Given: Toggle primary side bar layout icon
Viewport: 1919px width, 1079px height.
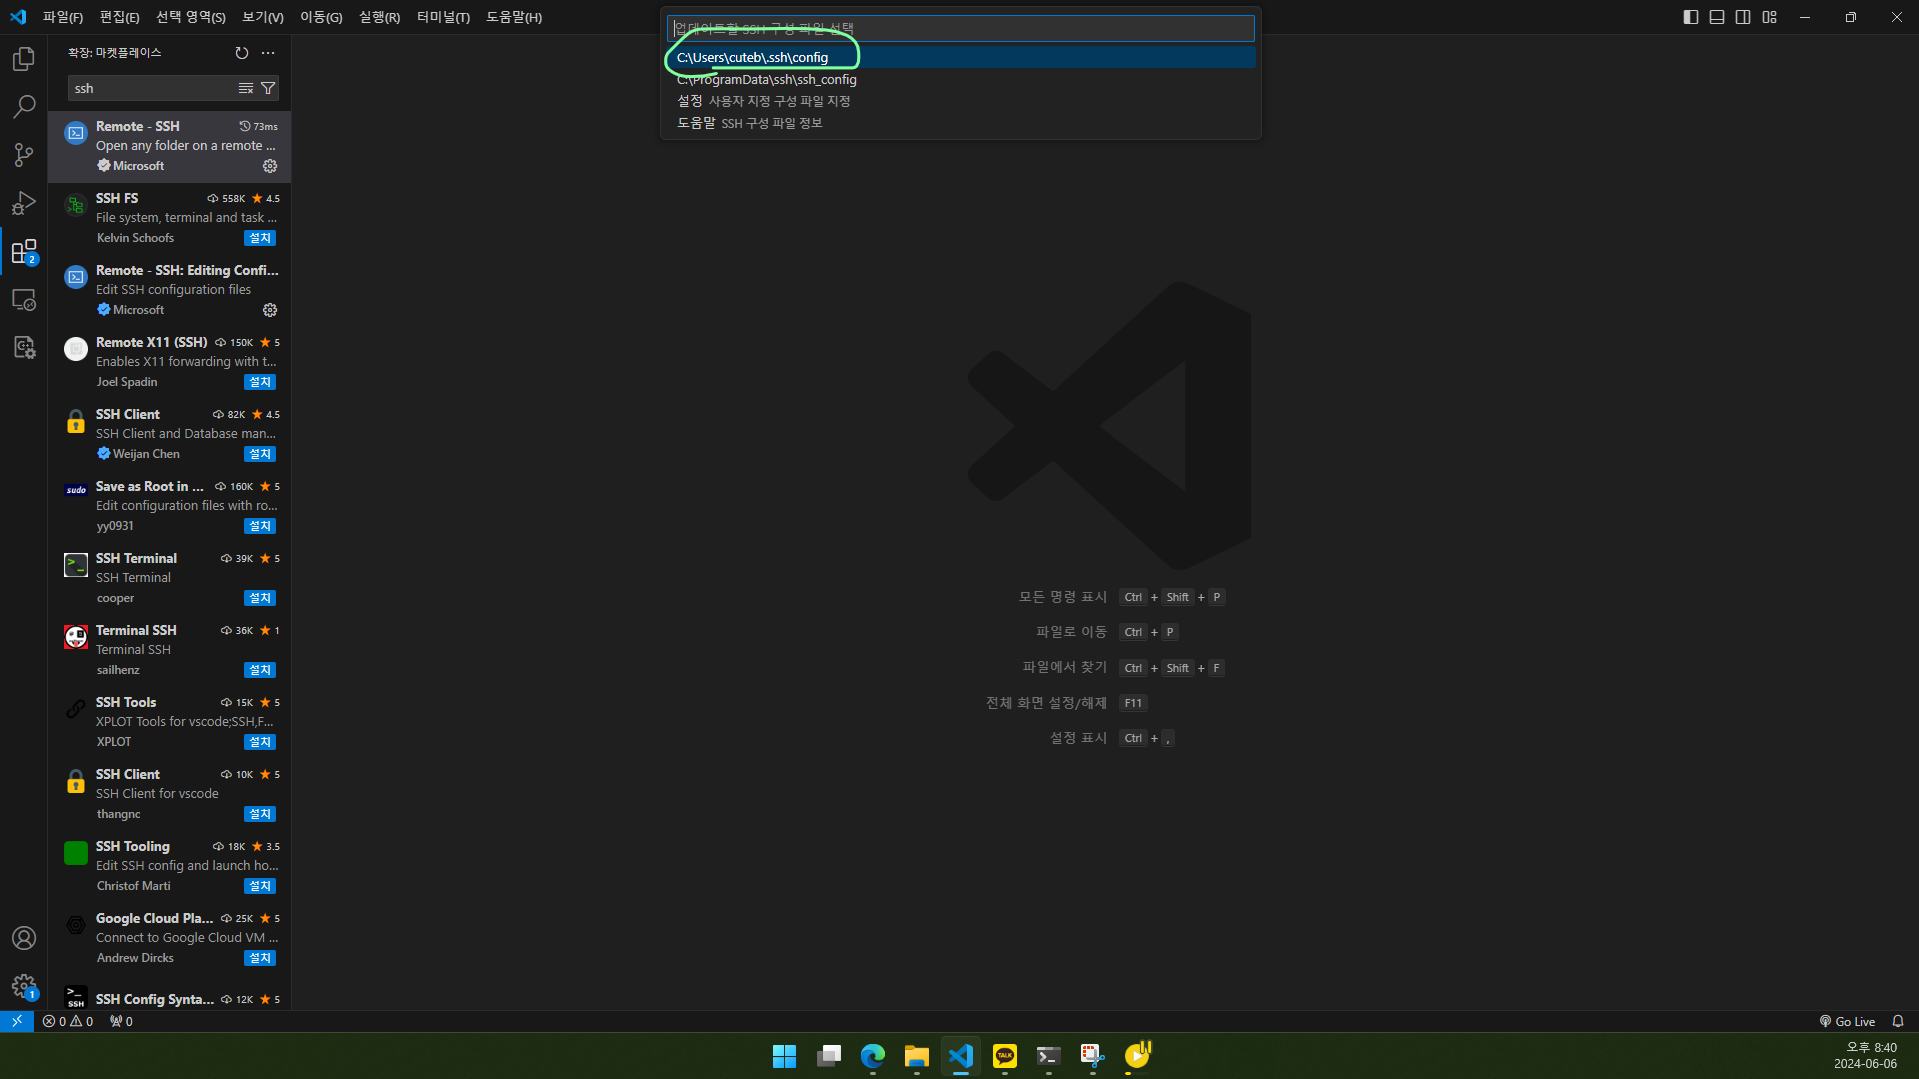Looking at the screenshot, I should point(1691,17).
